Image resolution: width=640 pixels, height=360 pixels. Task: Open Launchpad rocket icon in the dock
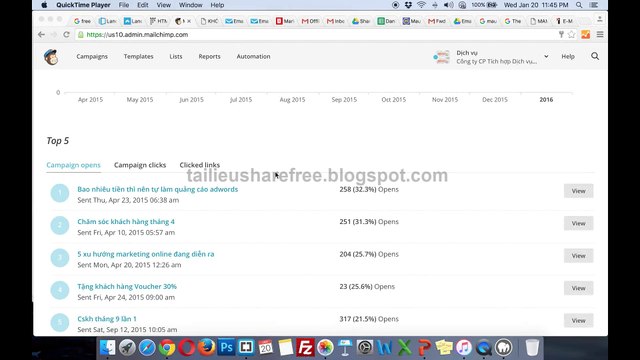[127, 347]
